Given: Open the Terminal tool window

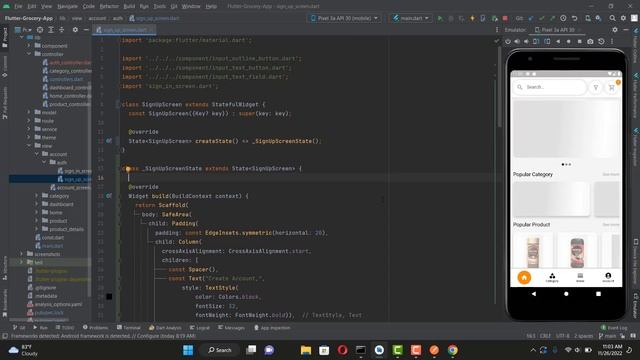Looking at the screenshot, I should click(129, 328).
